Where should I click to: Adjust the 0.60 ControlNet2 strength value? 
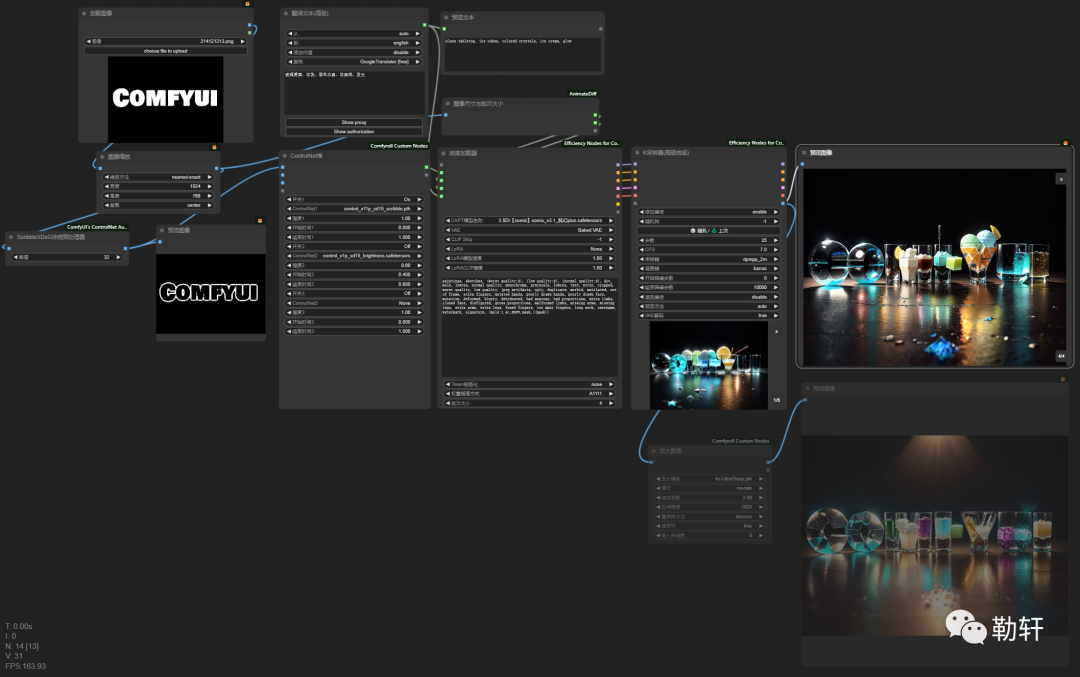[354, 265]
